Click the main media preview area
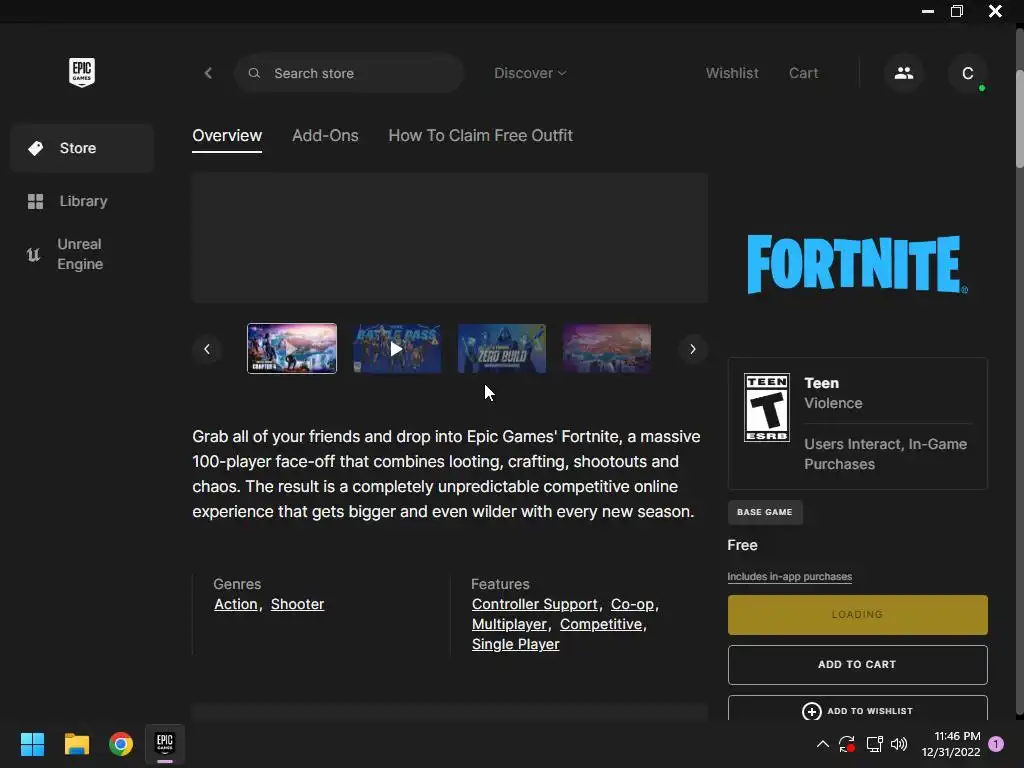Viewport: 1024px width, 768px height. [x=450, y=238]
